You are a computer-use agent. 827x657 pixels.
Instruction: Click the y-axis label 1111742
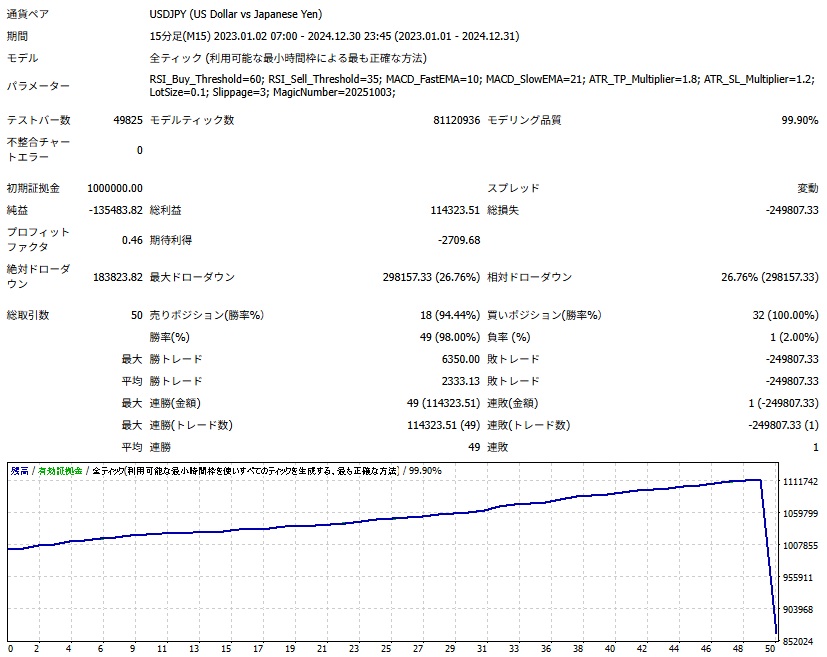pos(802,482)
